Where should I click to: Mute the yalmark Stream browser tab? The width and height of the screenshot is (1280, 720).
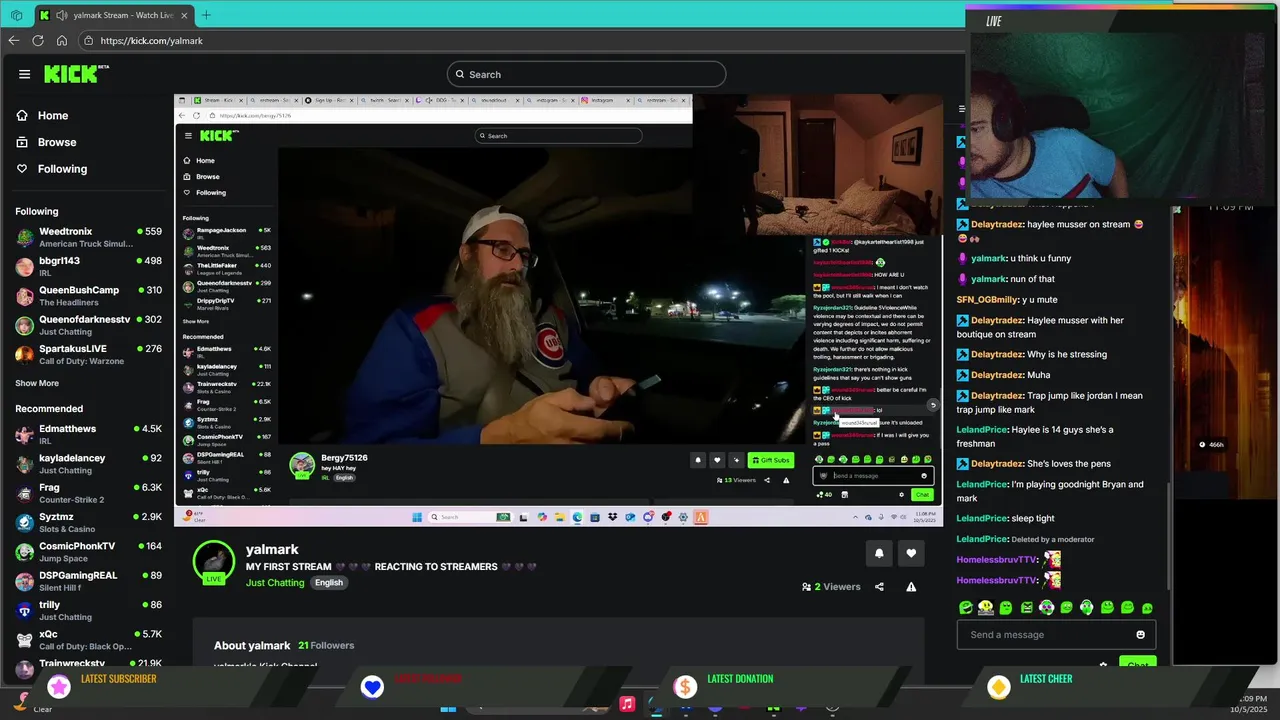(62, 15)
